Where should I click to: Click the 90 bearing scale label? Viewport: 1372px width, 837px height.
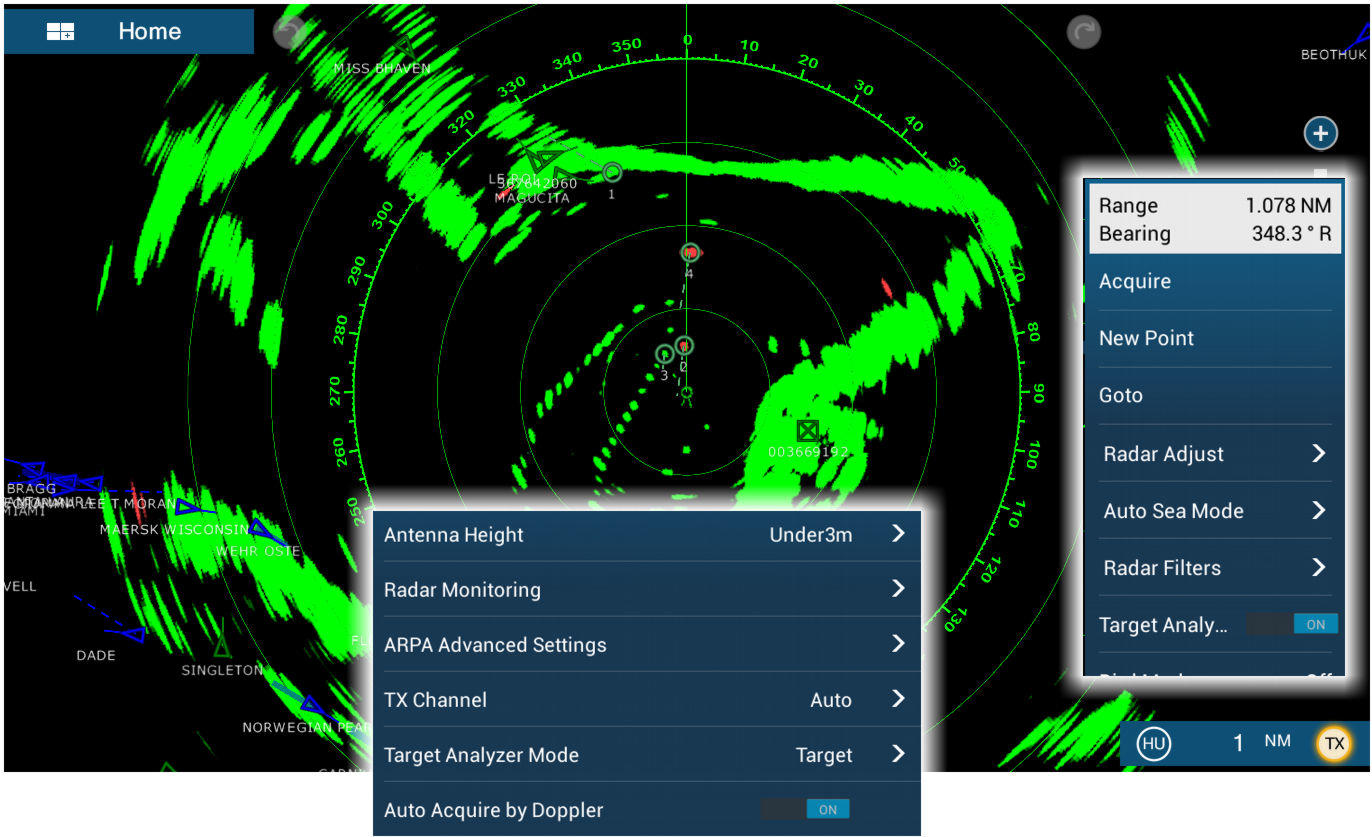[1038, 393]
